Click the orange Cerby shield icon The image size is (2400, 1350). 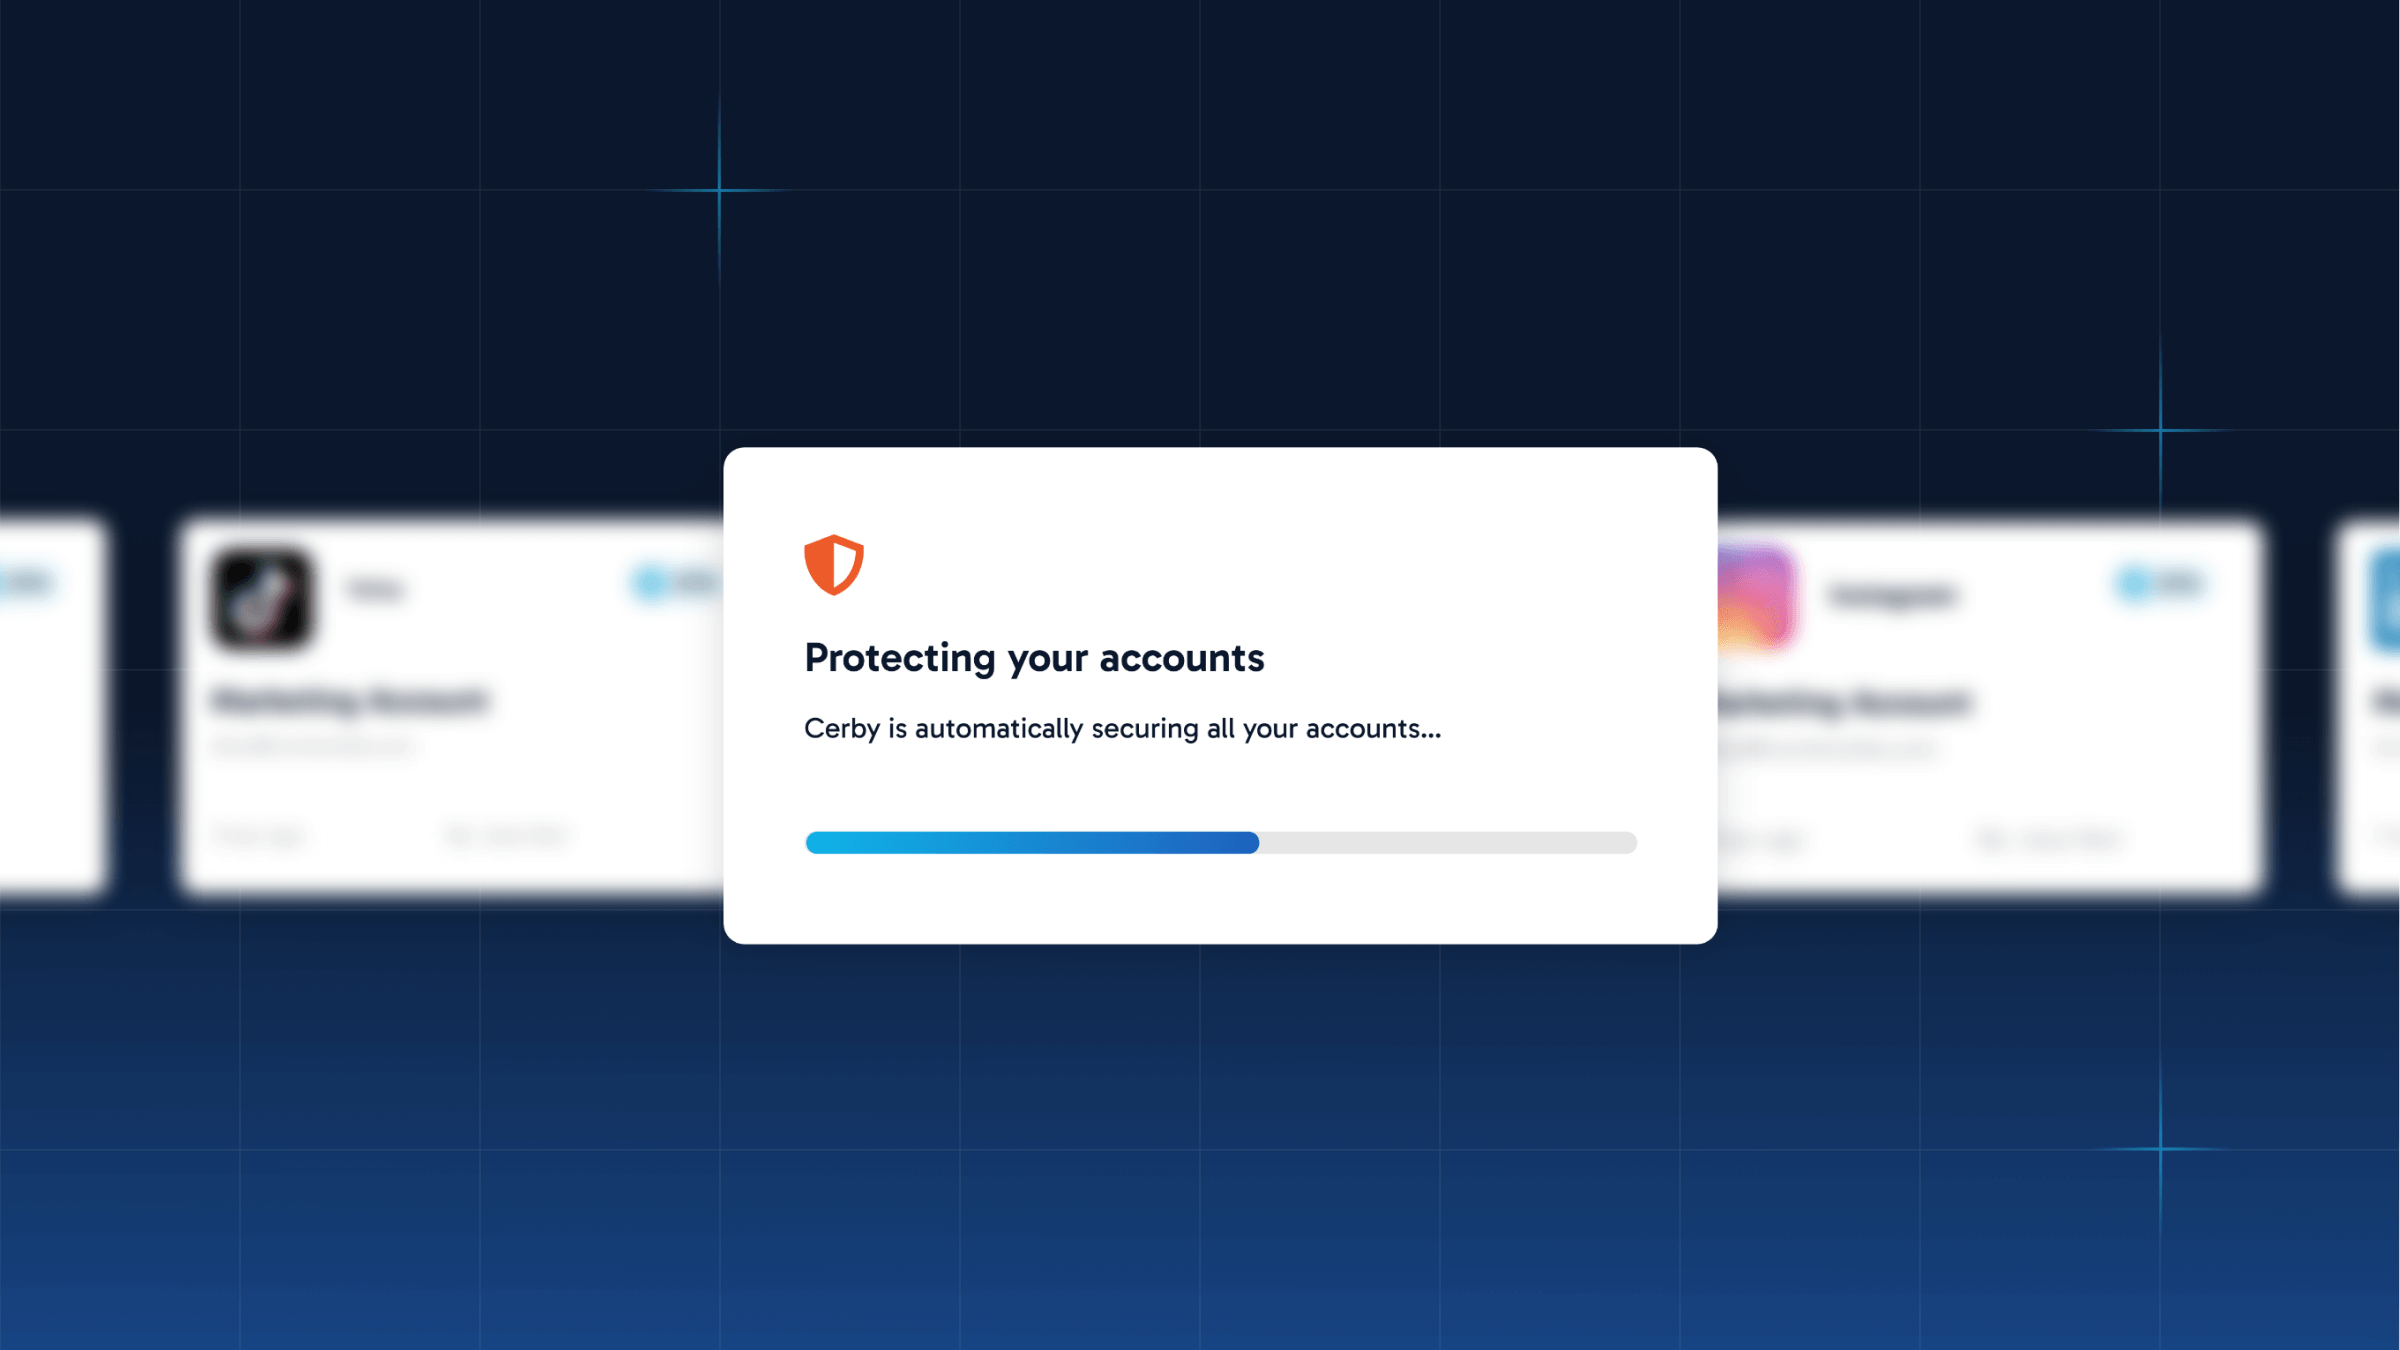pyautogui.click(x=833, y=565)
